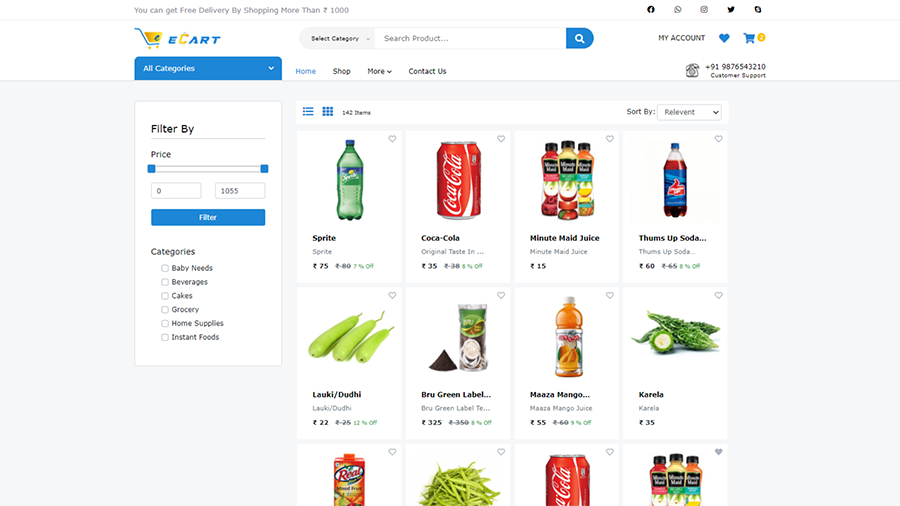Open the Facebook social icon
Image resolution: width=900 pixels, height=506 pixels.
(650, 9)
